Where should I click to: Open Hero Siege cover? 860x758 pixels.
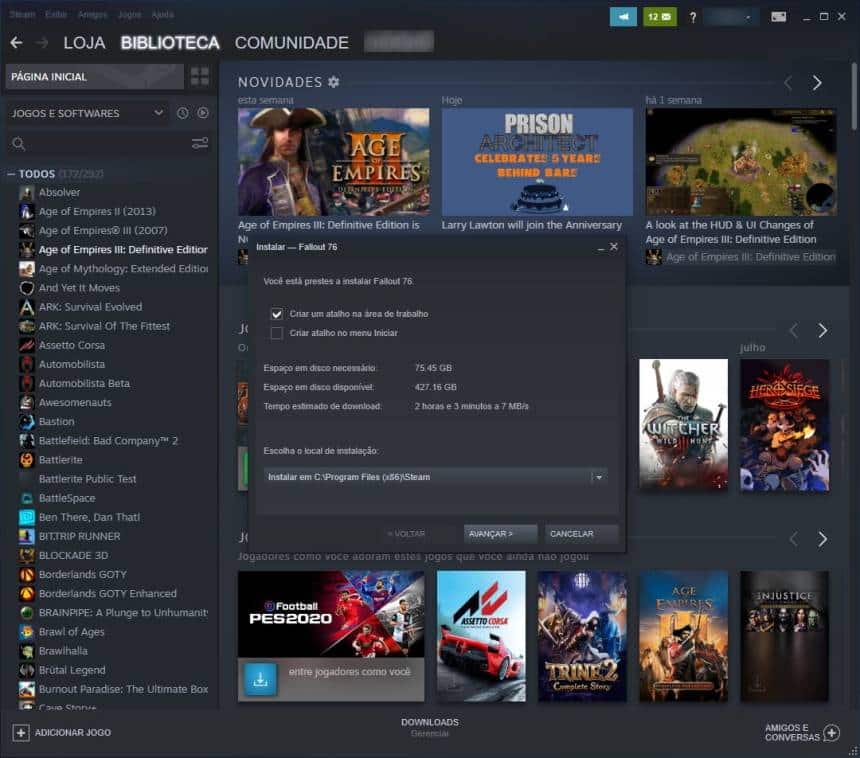coord(784,425)
